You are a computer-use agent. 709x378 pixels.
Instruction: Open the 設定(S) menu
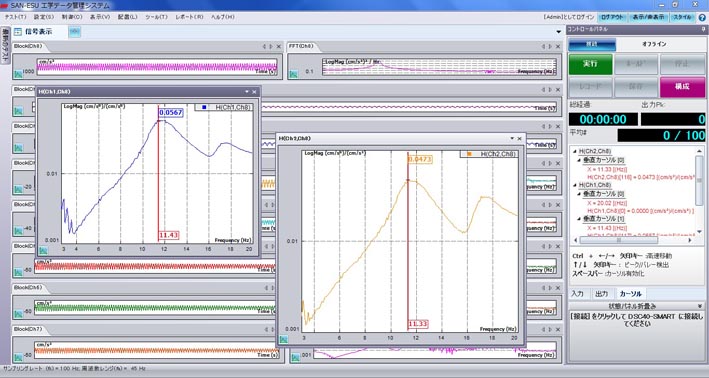(44, 17)
